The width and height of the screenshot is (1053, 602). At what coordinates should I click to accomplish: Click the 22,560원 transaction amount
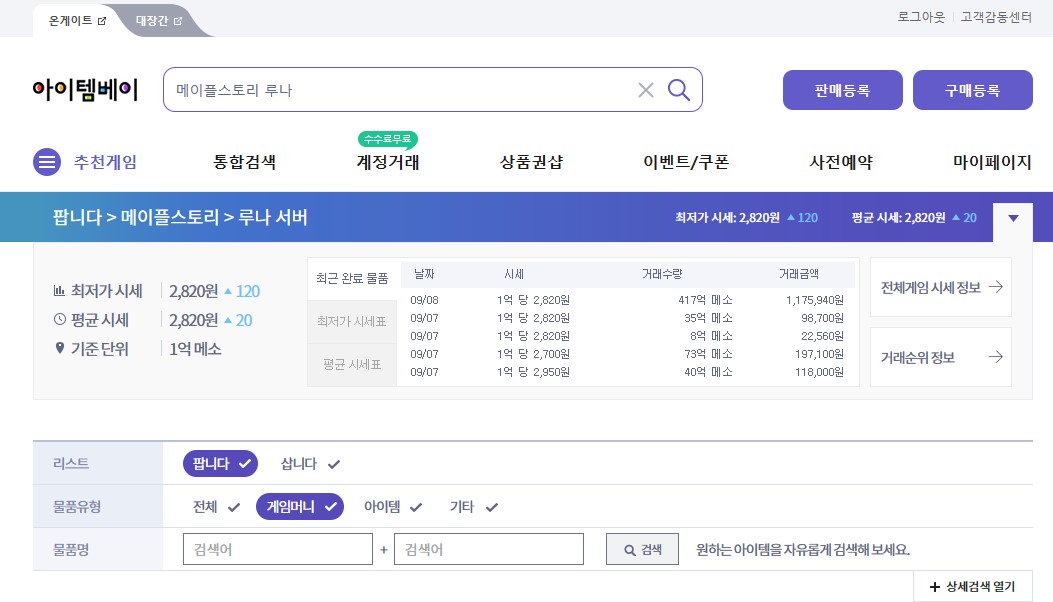click(x=822, y=336)
